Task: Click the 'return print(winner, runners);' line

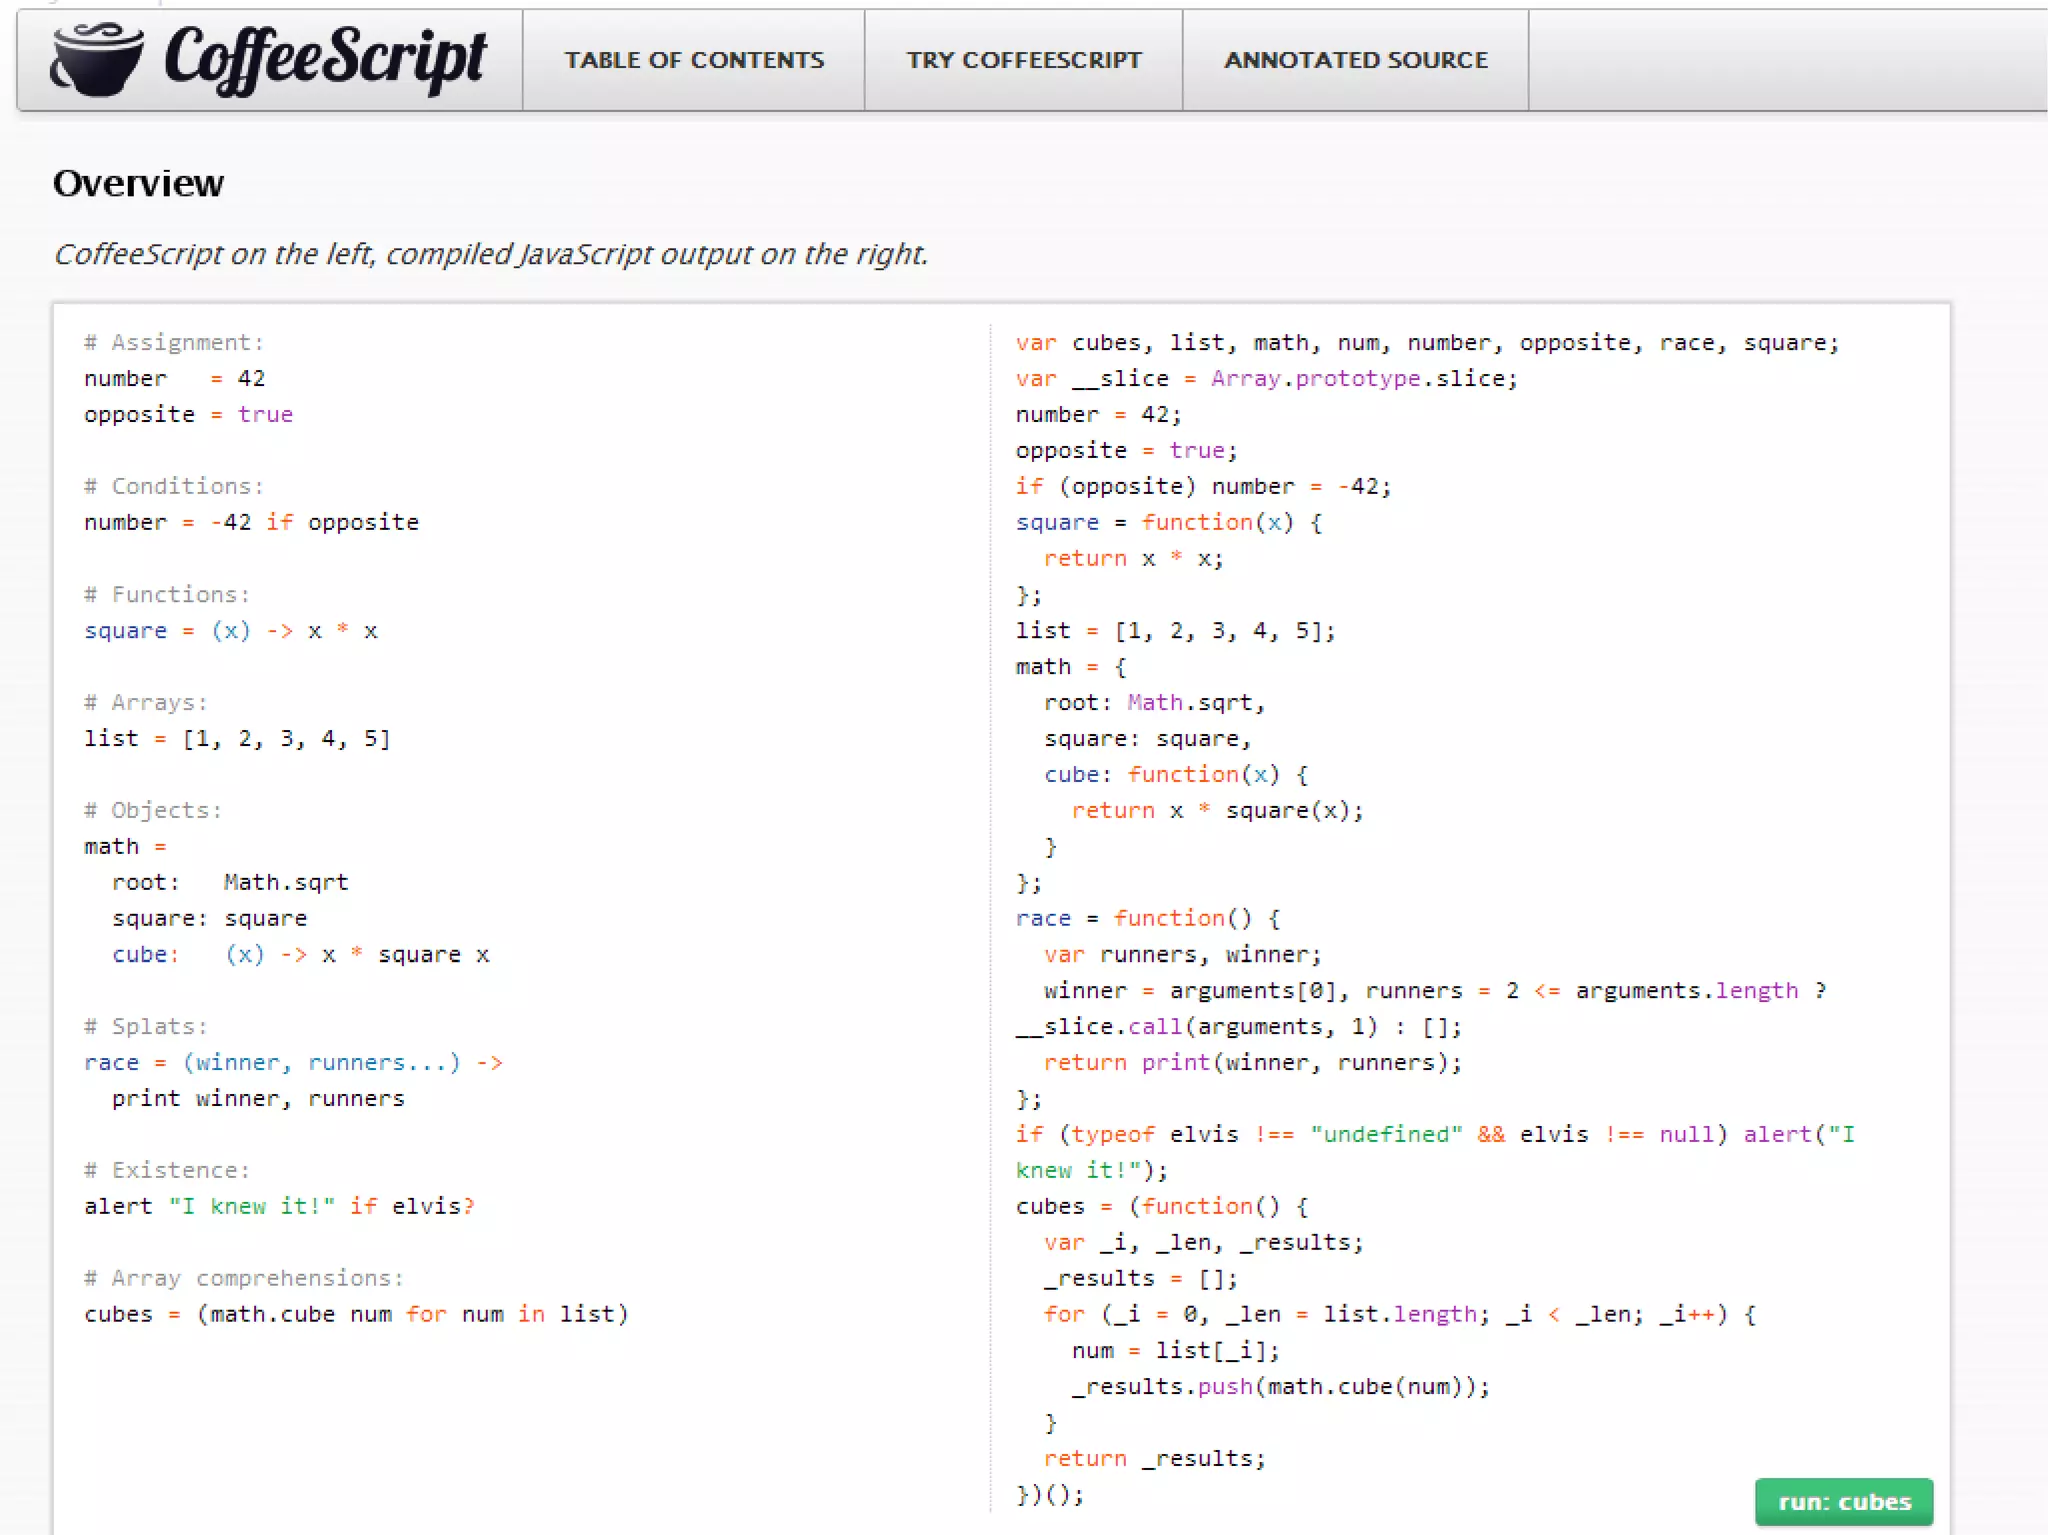Action: pos(1252,1063)
